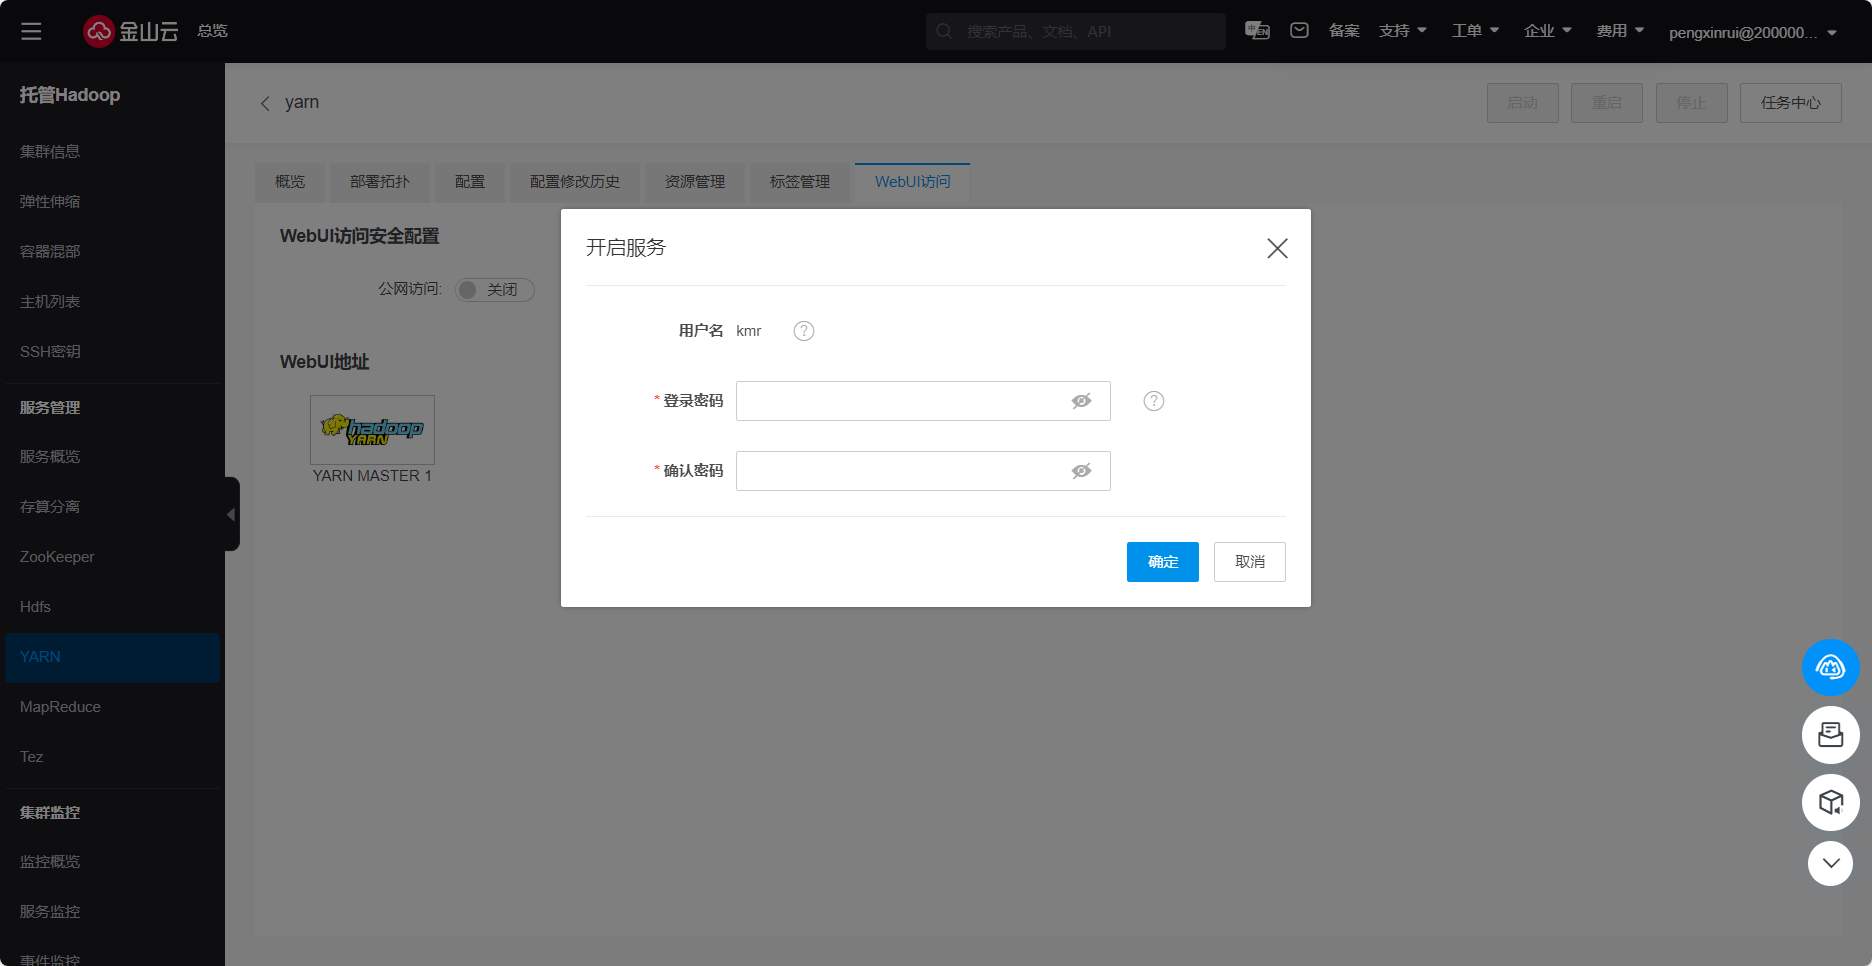Click the Kingsoft Cloud logo

(130, 31)
